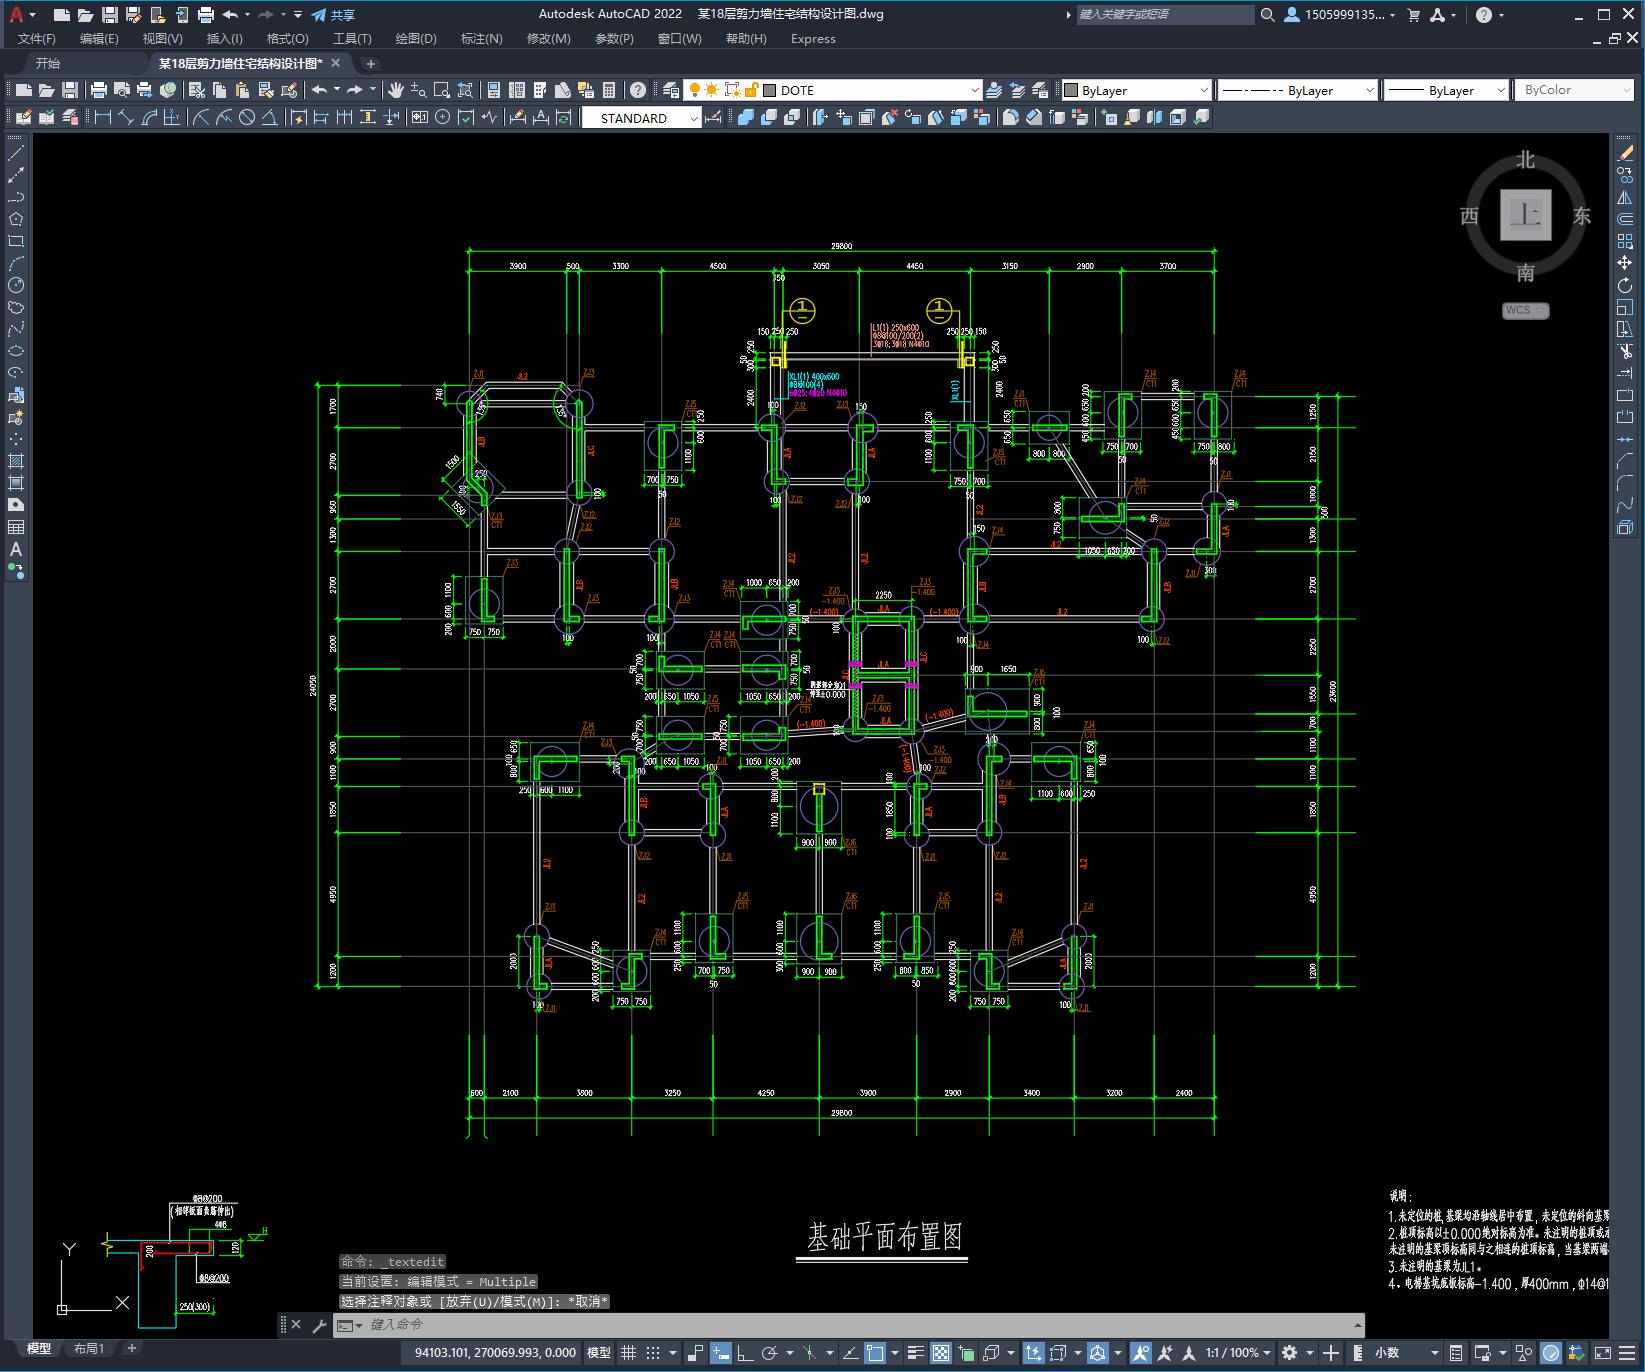Toggle Ortho mode in status bar

point(745,1353)
